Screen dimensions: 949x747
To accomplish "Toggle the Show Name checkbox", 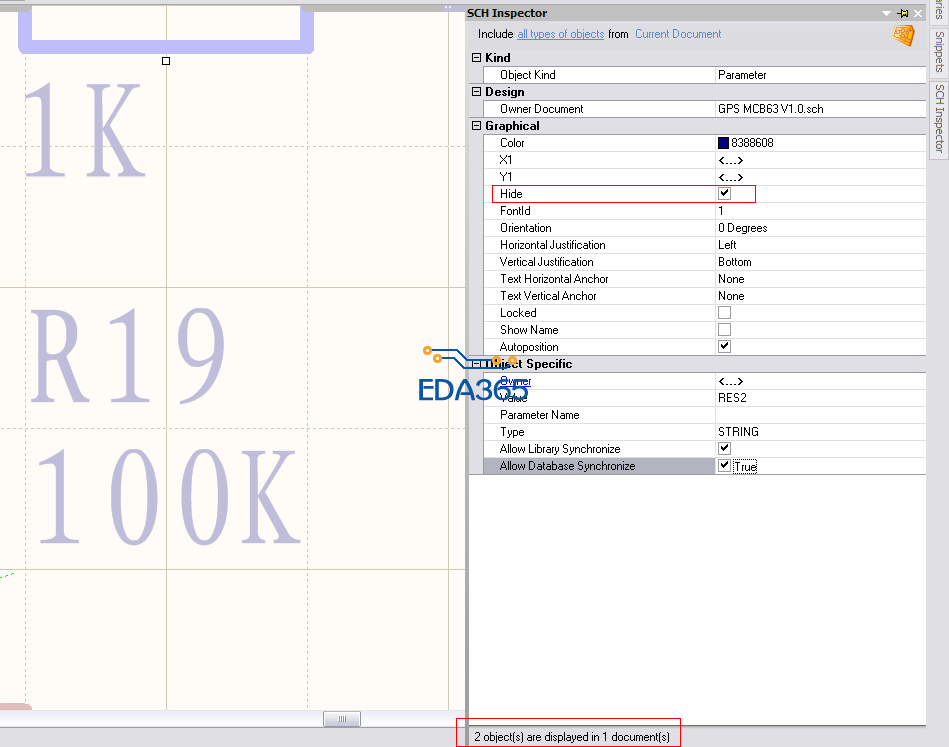I will (x=724, y=329).
